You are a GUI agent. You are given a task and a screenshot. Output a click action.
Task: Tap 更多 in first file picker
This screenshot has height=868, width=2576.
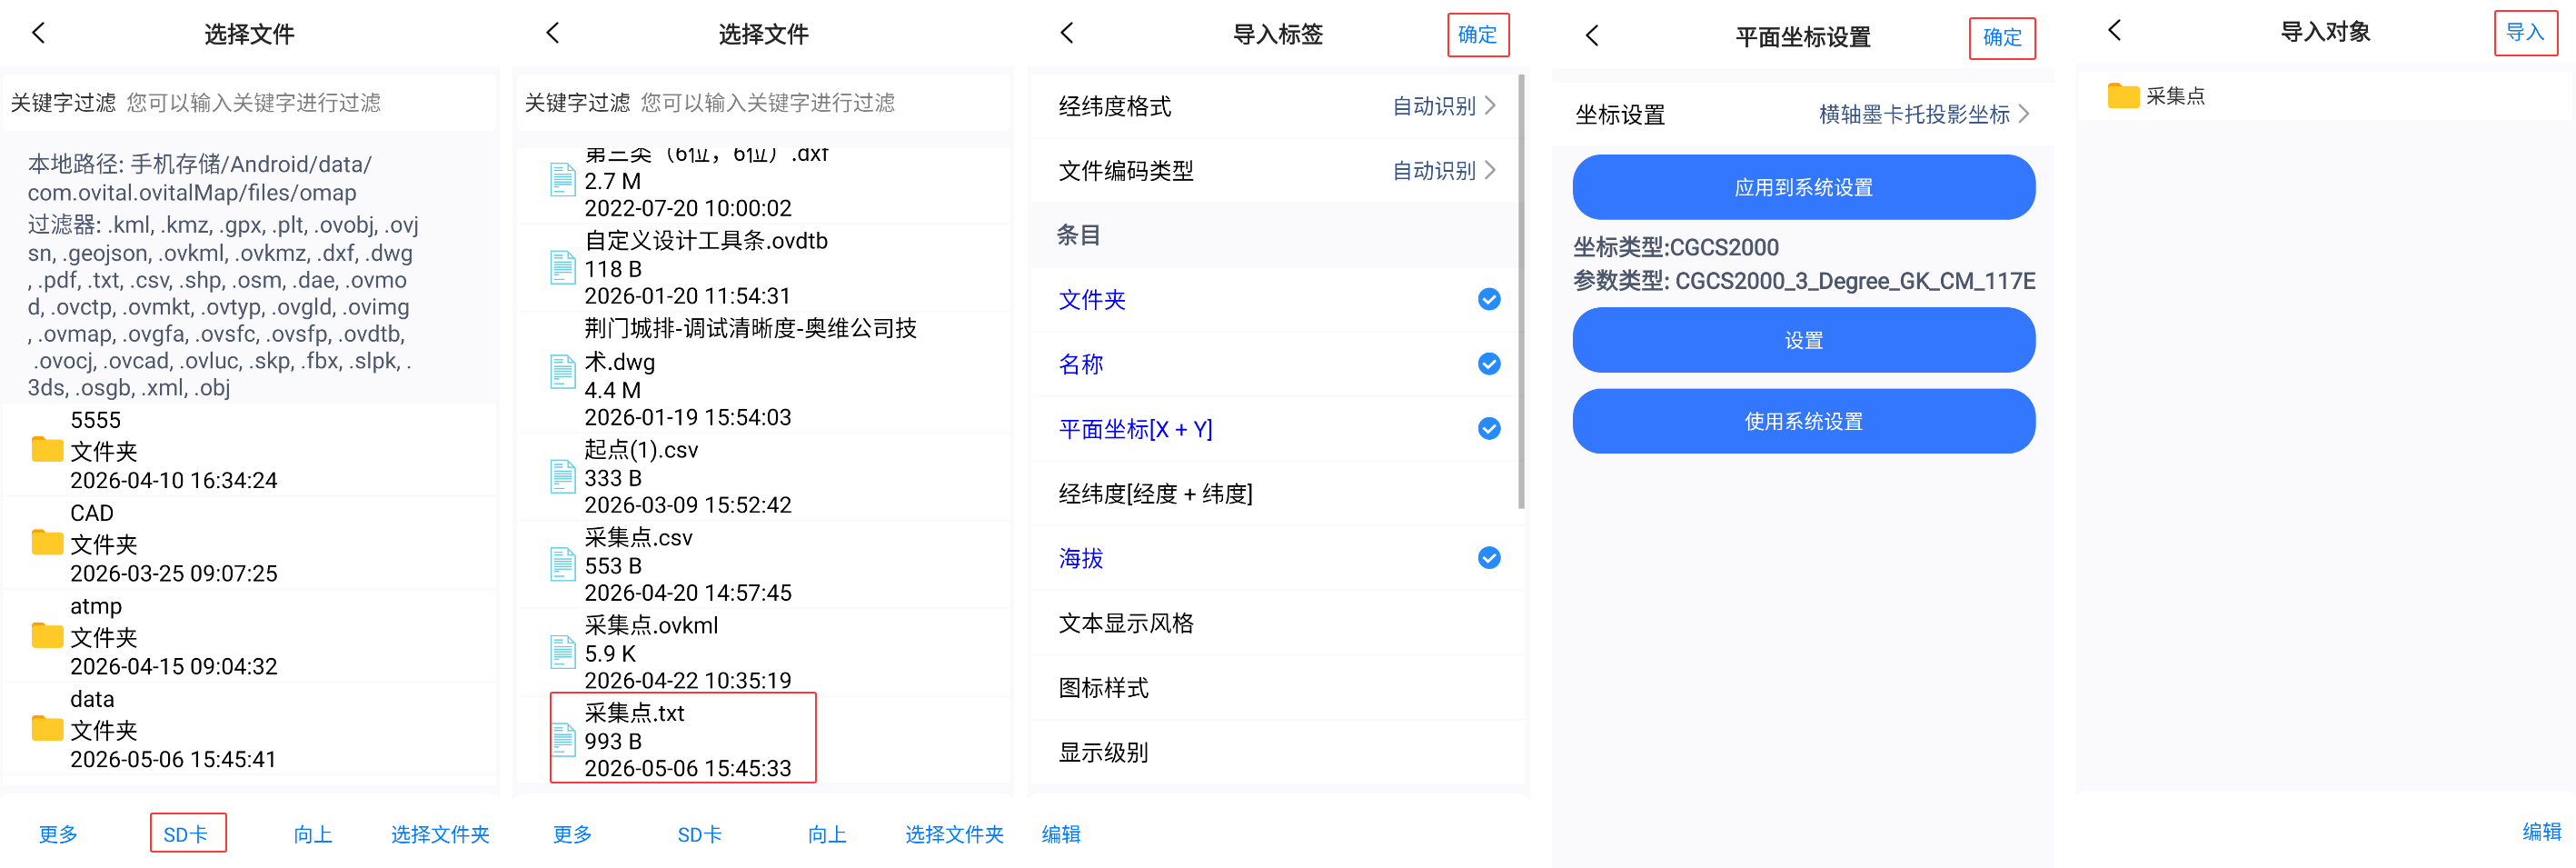(58, 834)
